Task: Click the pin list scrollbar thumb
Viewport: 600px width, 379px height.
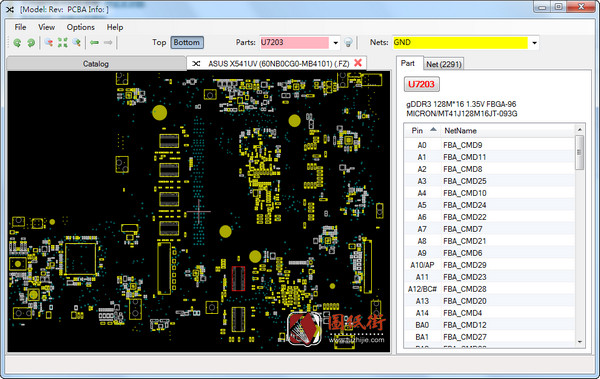Action: click(579, 152)
